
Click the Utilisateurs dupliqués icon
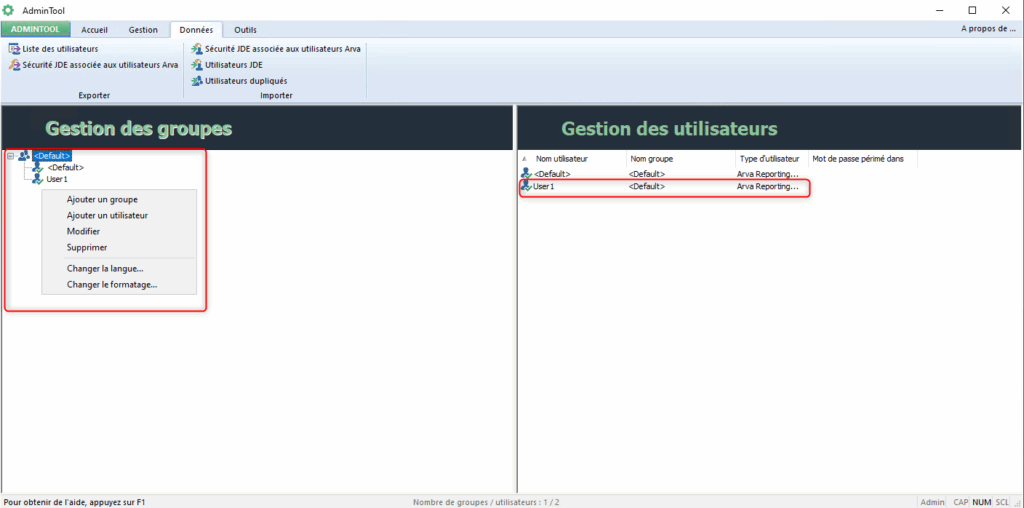click(x=197, y=81)
